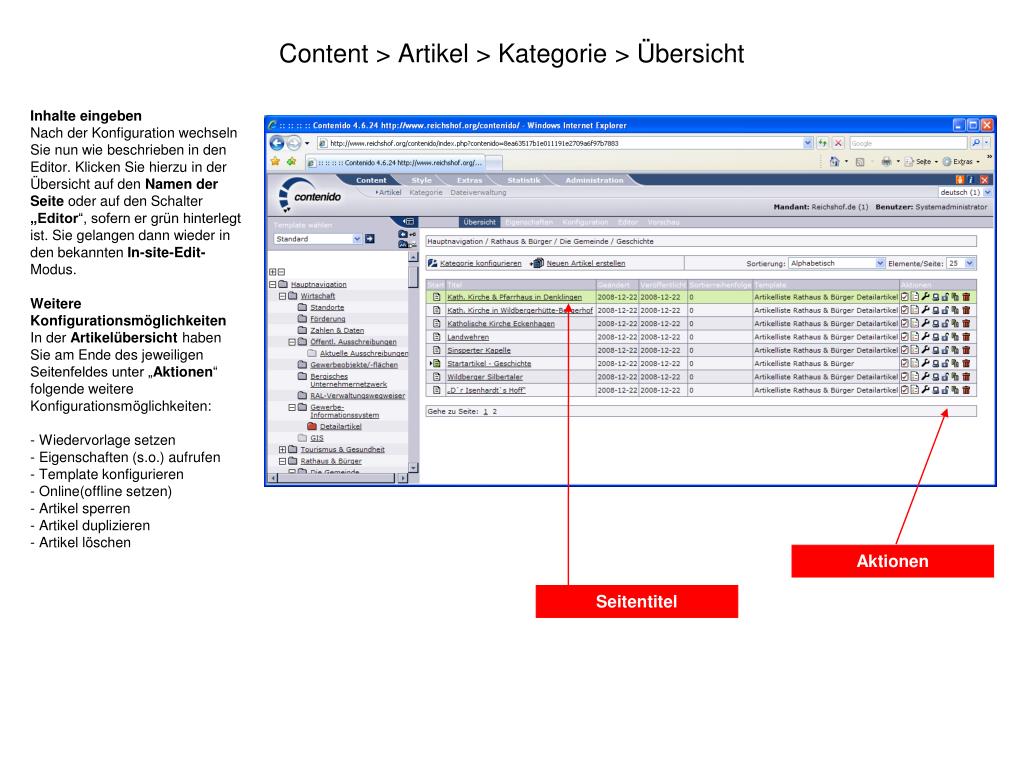Open the Dateiverwaltung submenu link
This screenshot has width=1024, height=768.
tap(478, 193)
